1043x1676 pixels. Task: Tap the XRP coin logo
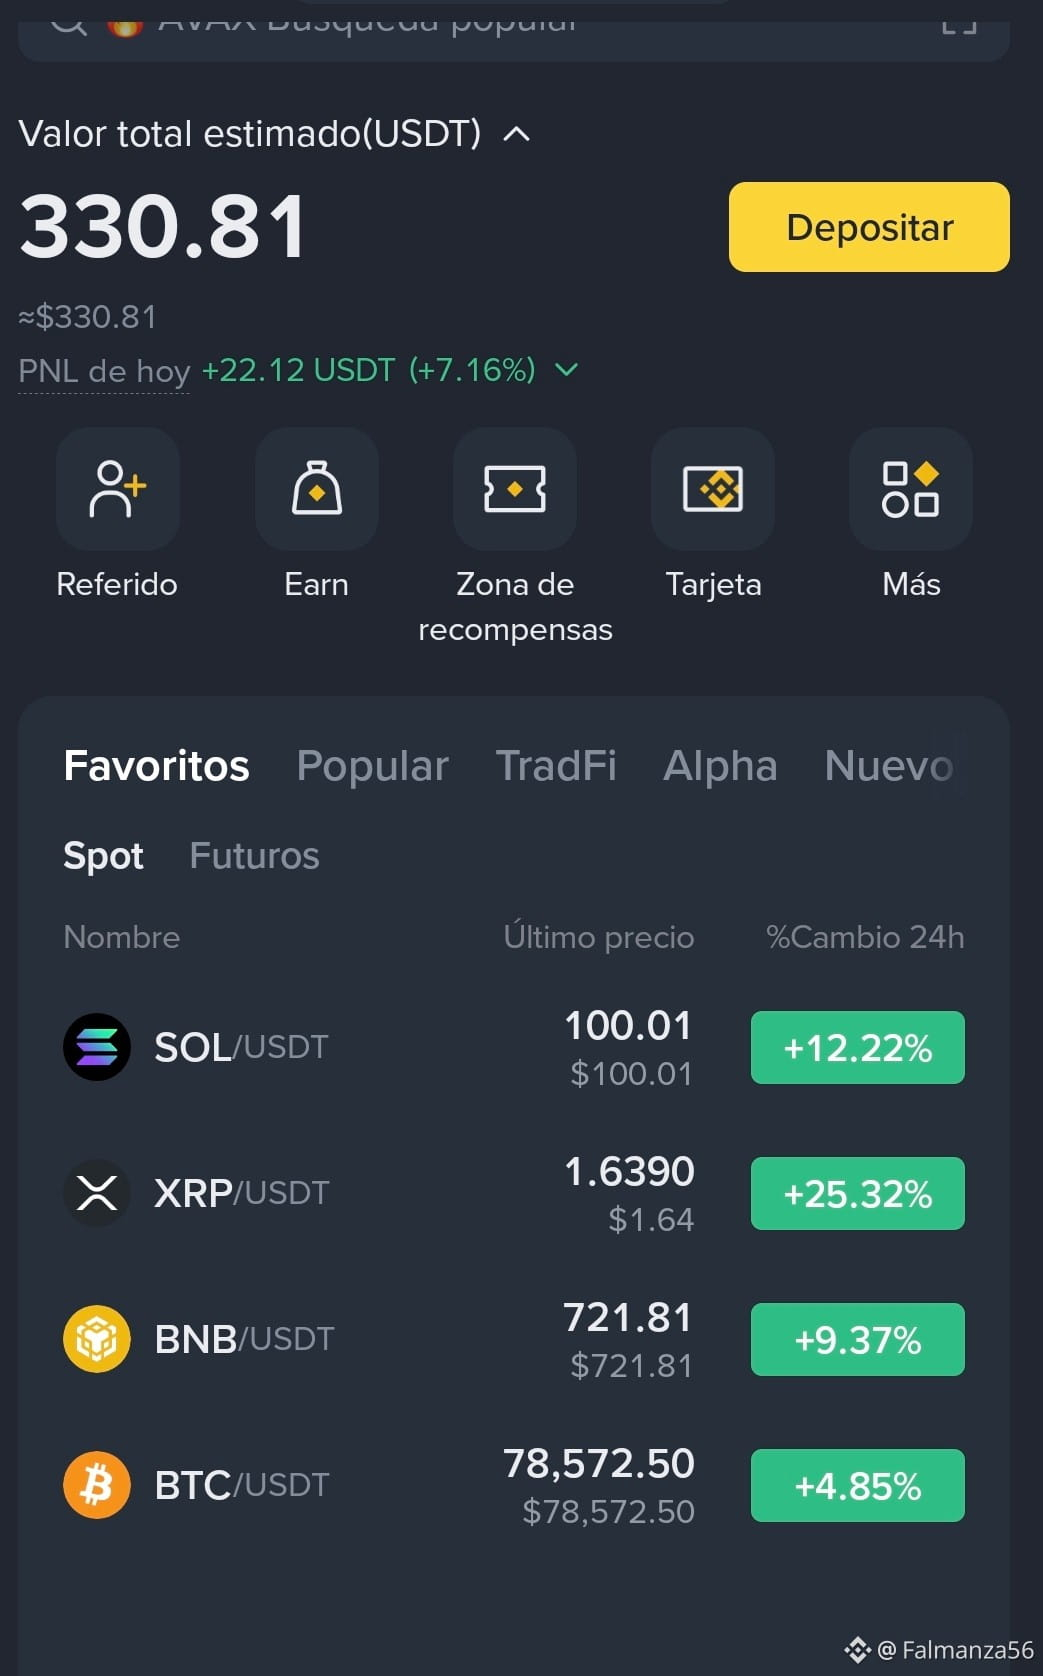click(97, 1193)
